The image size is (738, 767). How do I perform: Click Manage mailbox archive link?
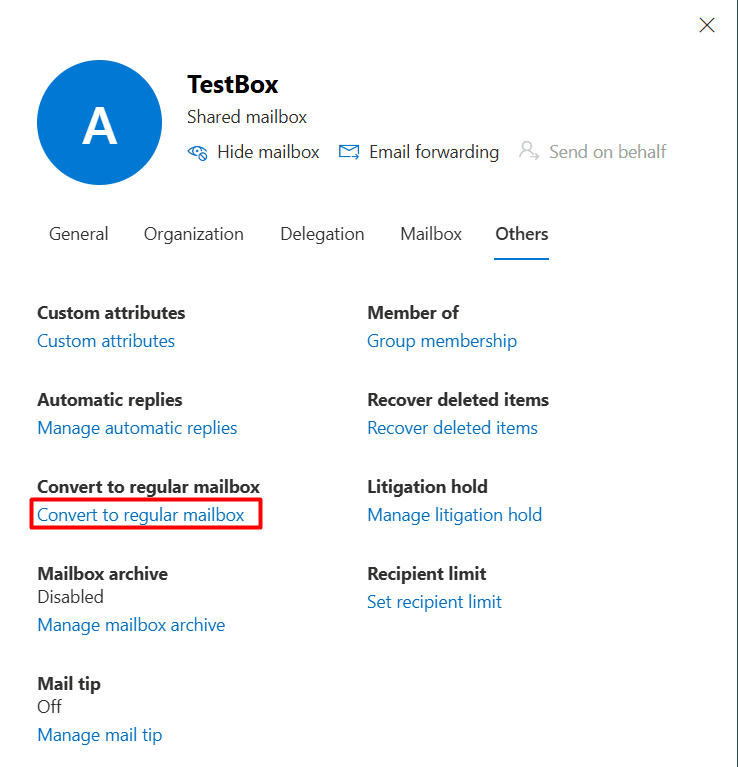coord(132,625)
